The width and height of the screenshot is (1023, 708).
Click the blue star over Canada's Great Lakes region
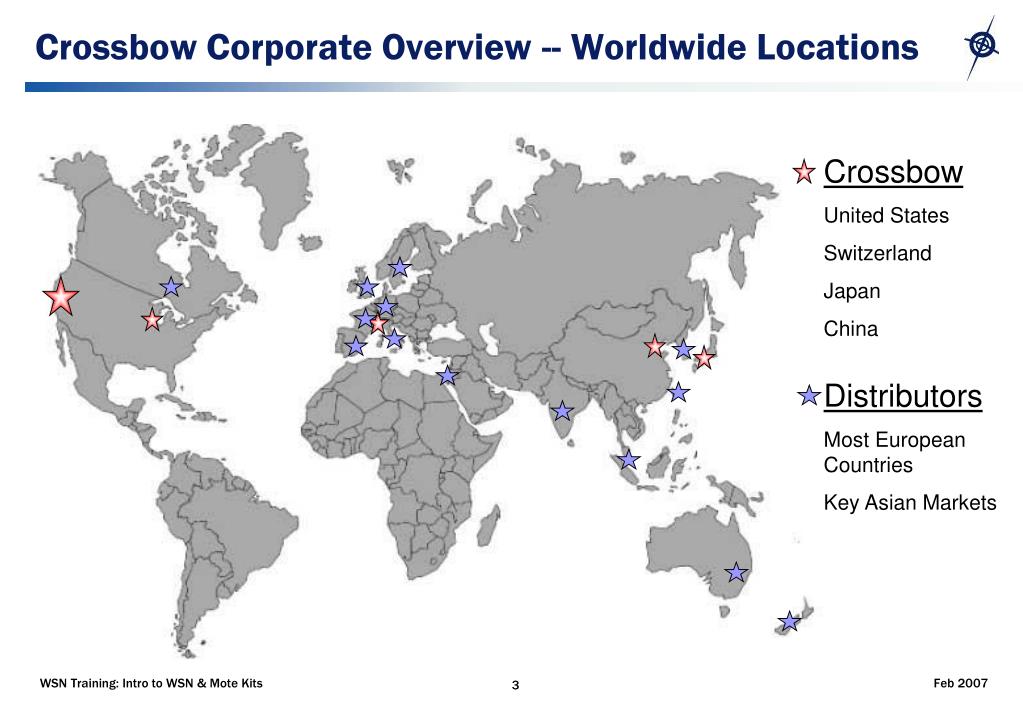pos(171,286)
